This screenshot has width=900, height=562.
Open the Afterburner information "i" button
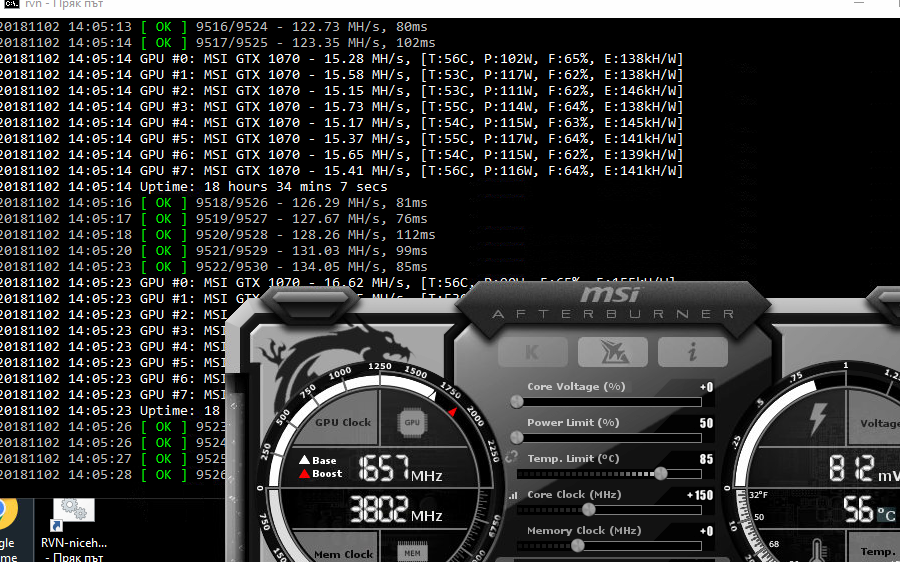pyautogui.click(x=692, y=351)
